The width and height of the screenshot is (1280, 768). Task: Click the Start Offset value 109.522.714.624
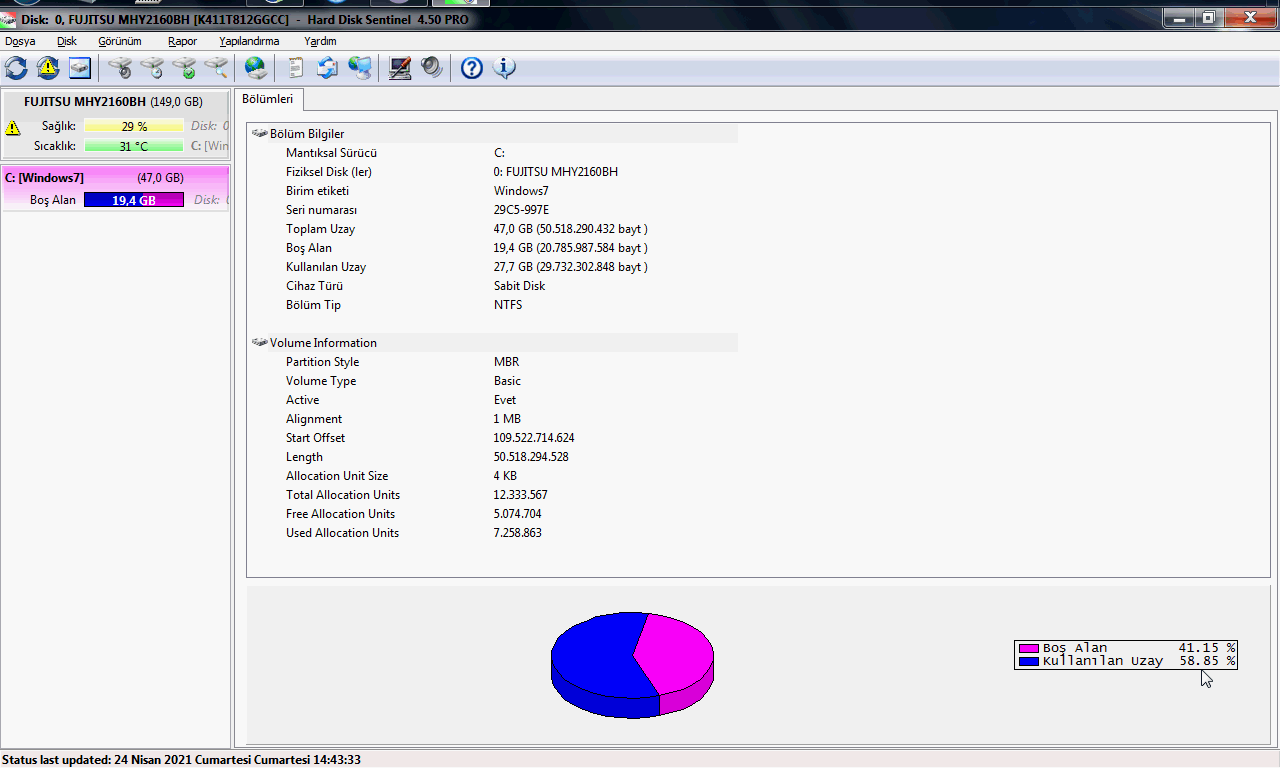tap(534, 438)
